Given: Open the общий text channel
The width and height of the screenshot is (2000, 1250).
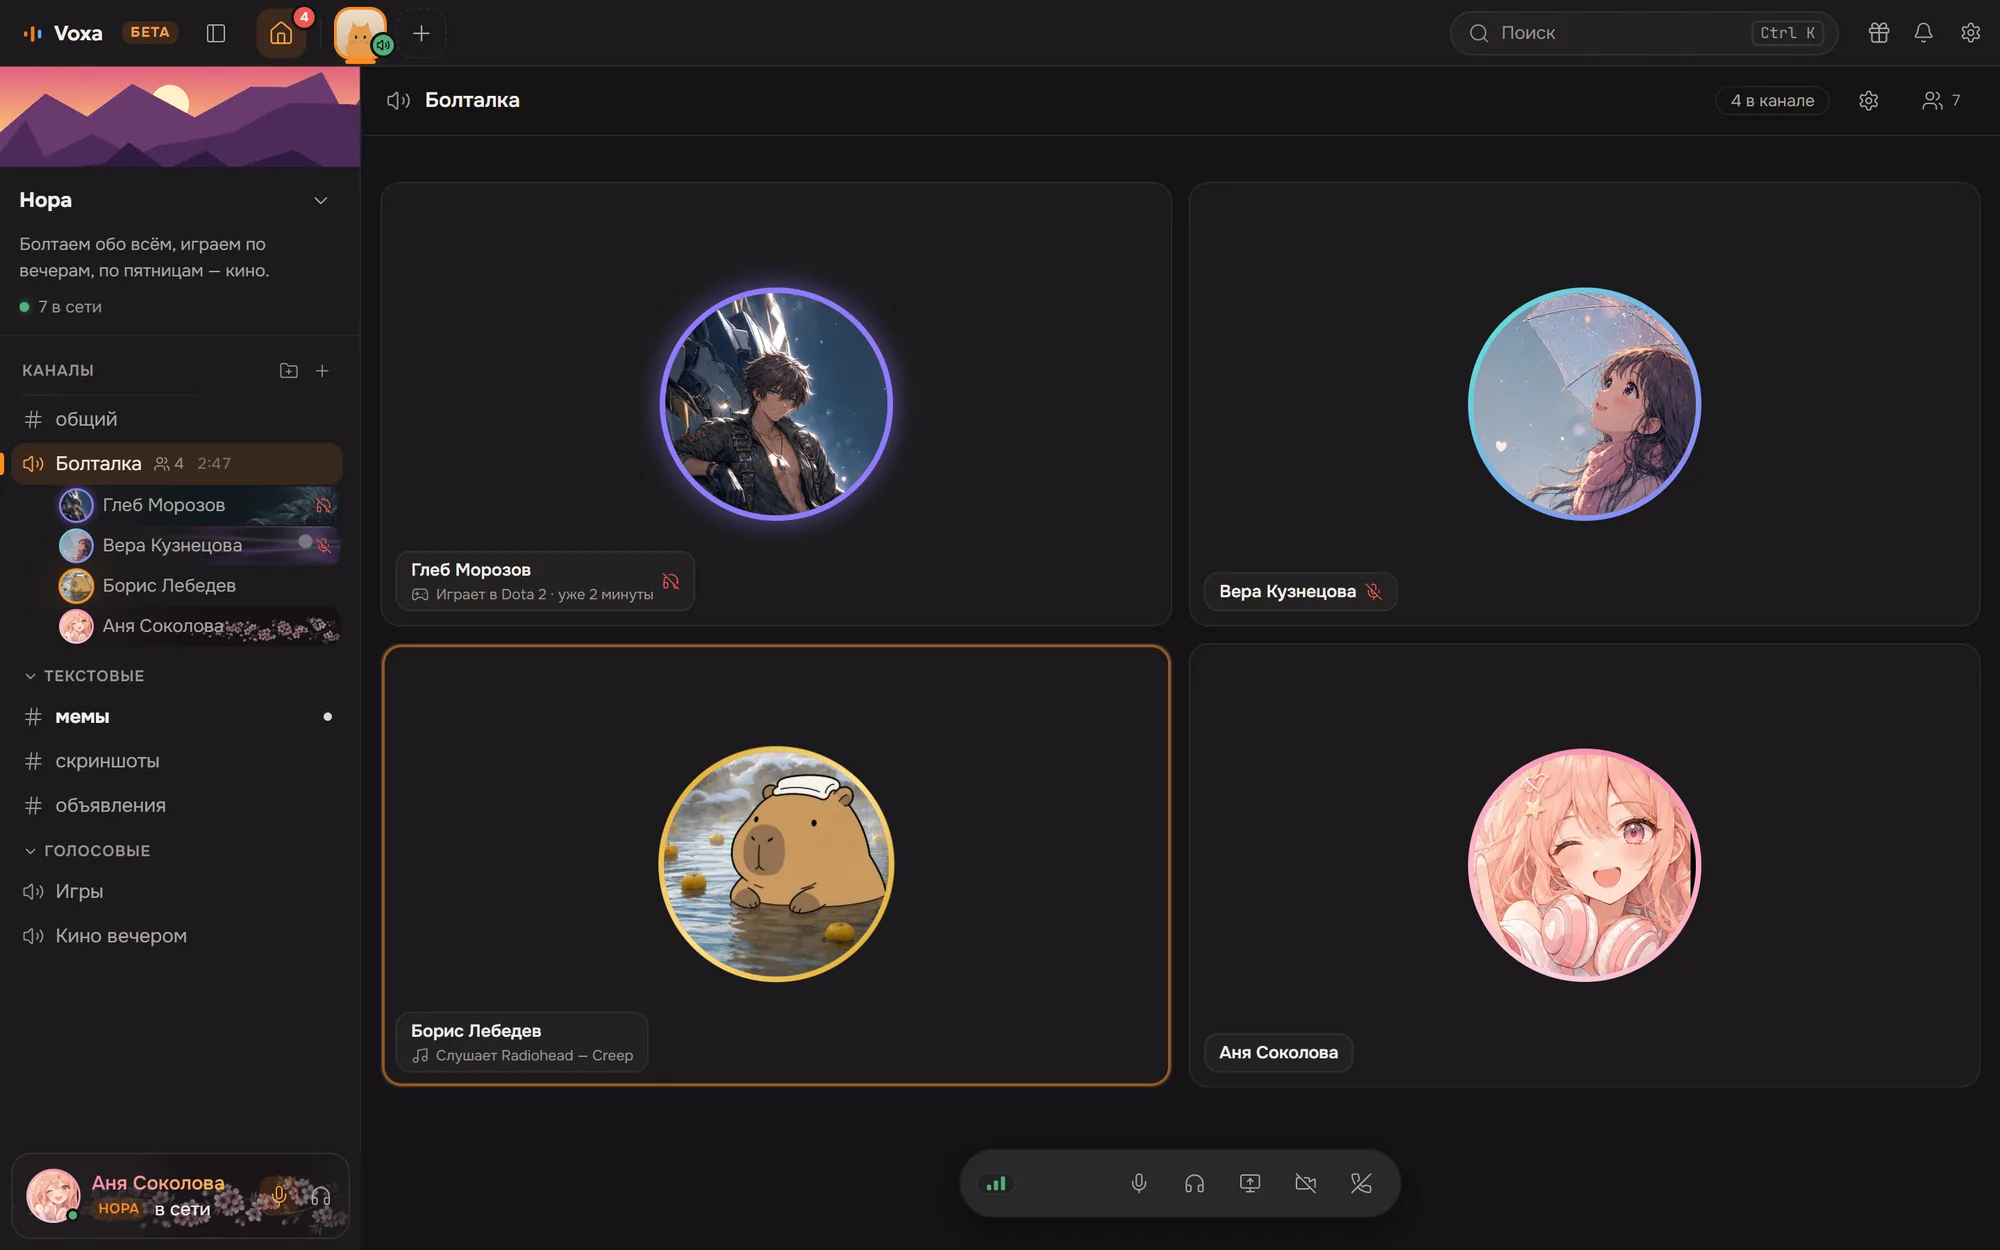Looking at the screenshot, I should [x=176, y=419].
